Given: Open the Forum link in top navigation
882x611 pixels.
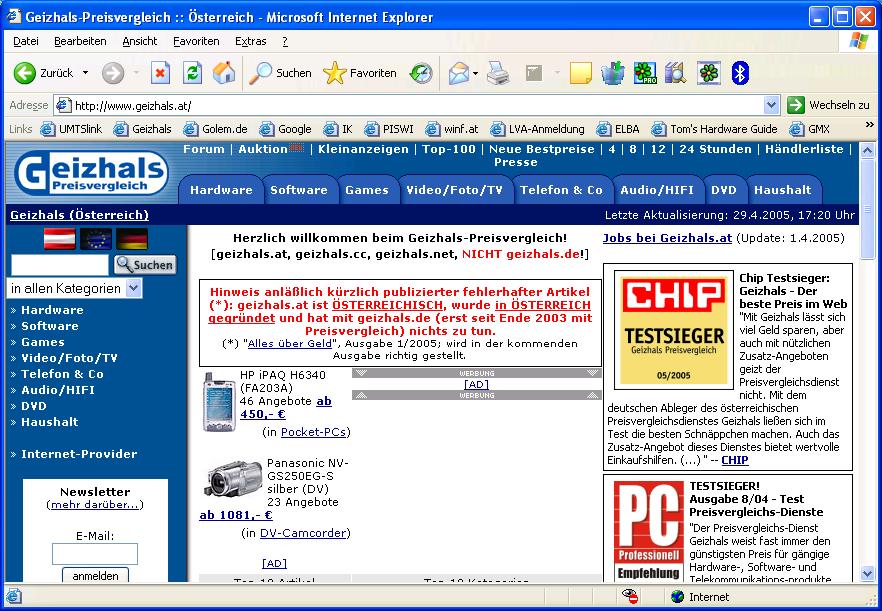Looking at the screenshot, I should [204, 149].
